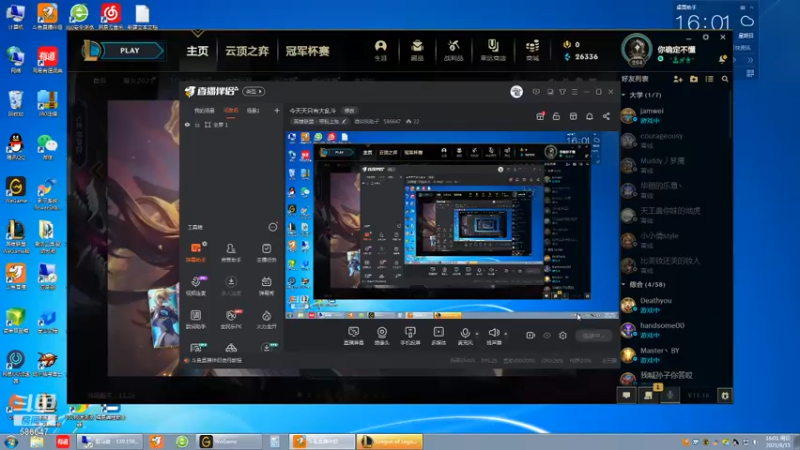Open the 主播任务 tool

[266, 252]
